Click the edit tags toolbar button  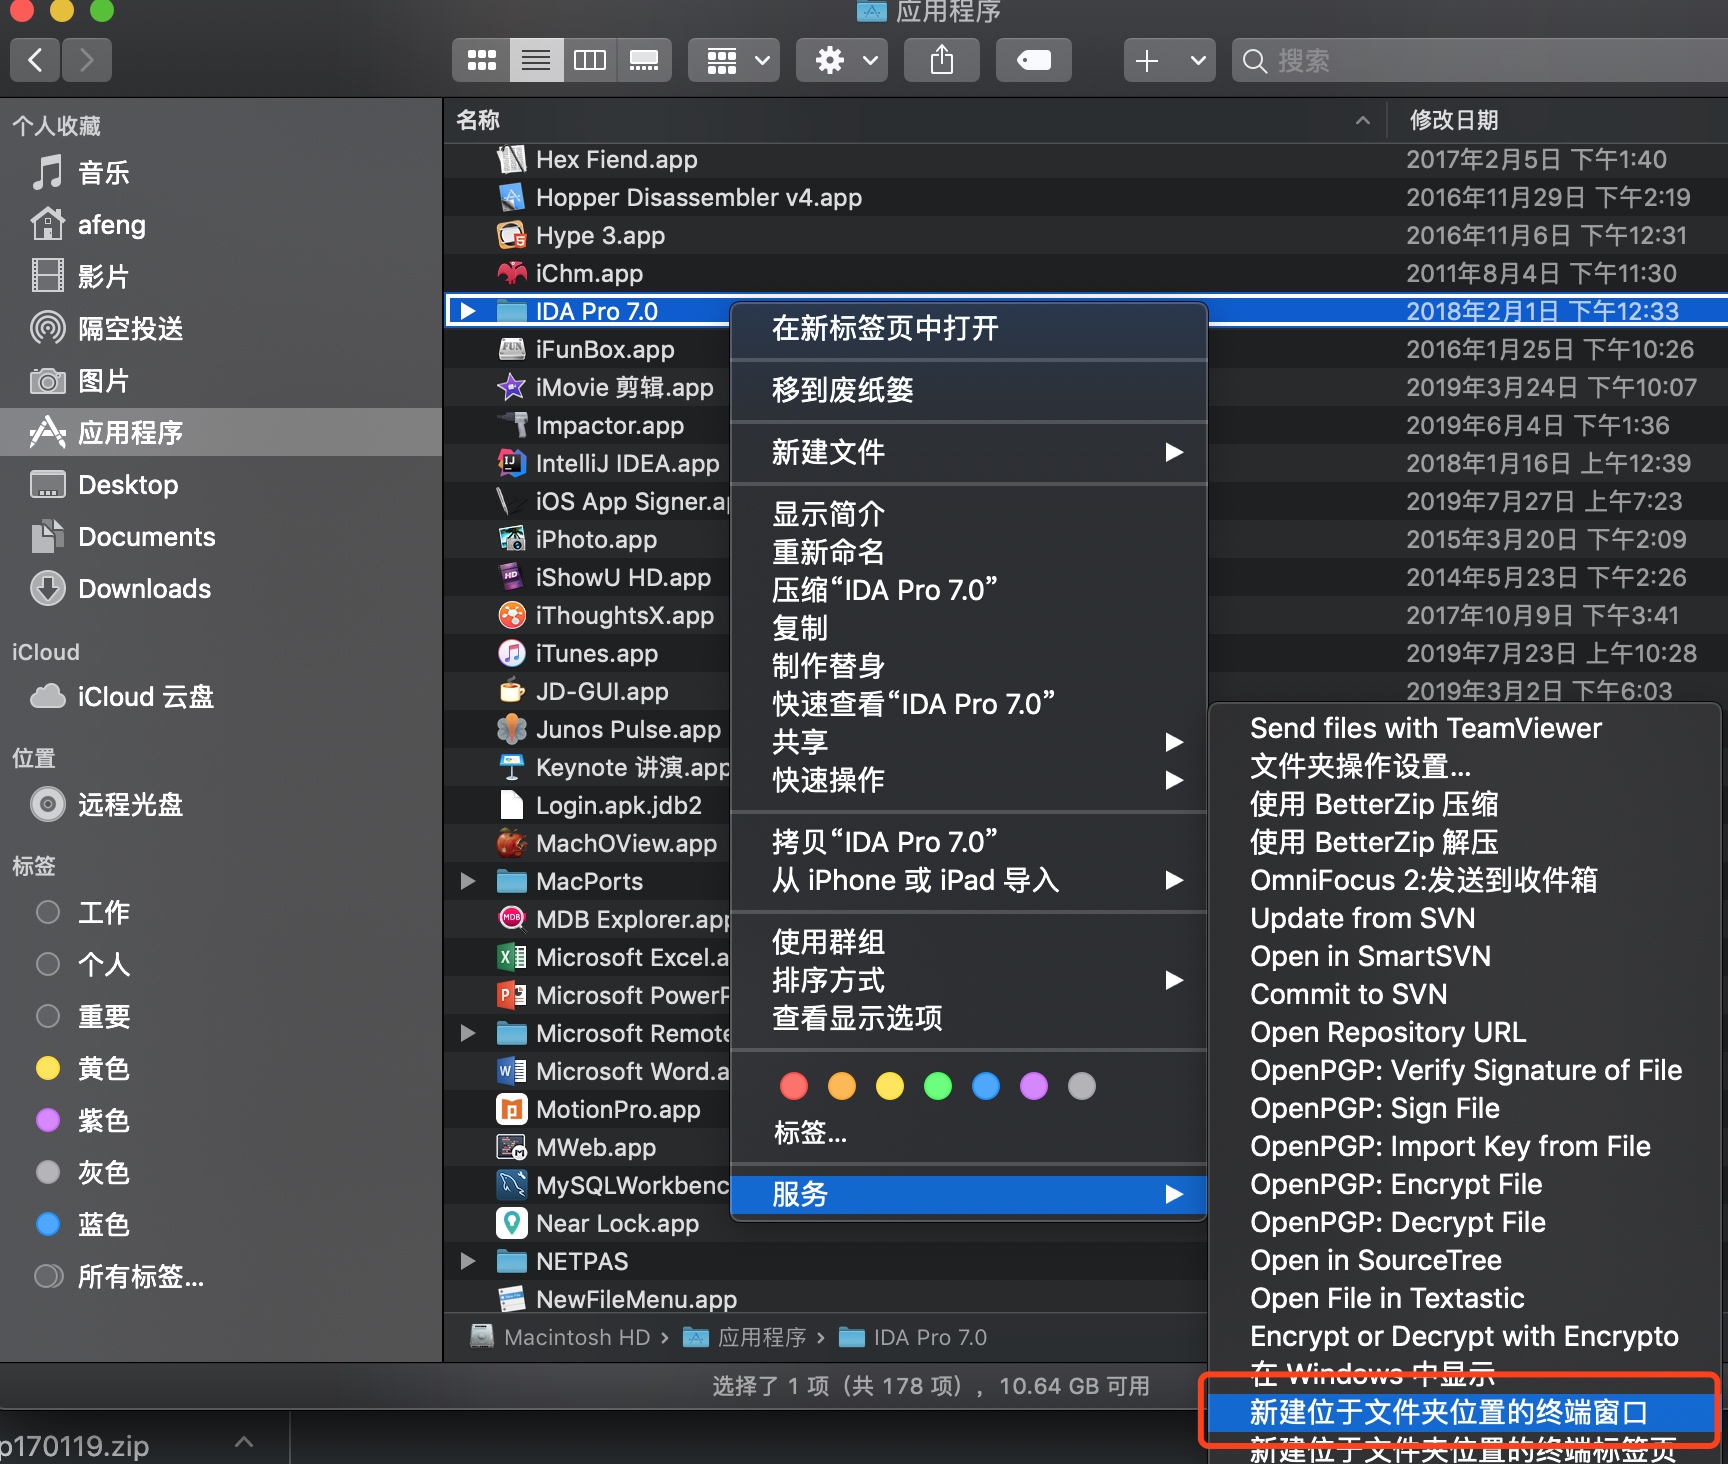[x=1033, y=60]
